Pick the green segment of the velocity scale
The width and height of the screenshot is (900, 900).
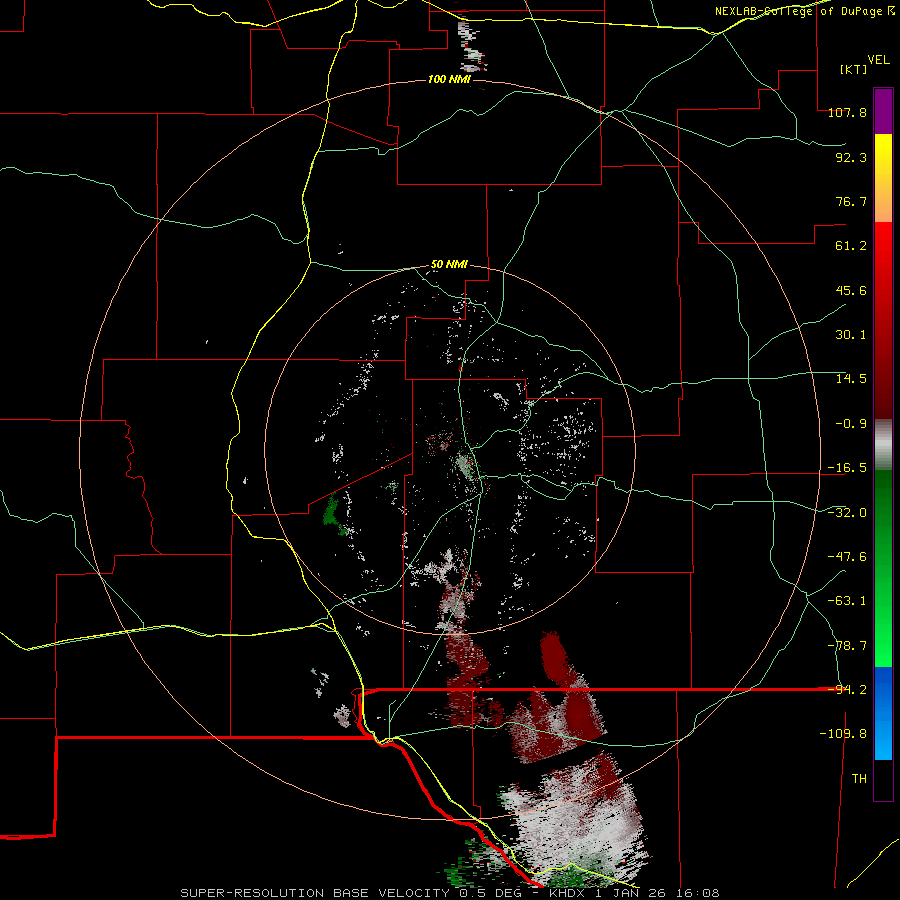(x=883, y=568)
